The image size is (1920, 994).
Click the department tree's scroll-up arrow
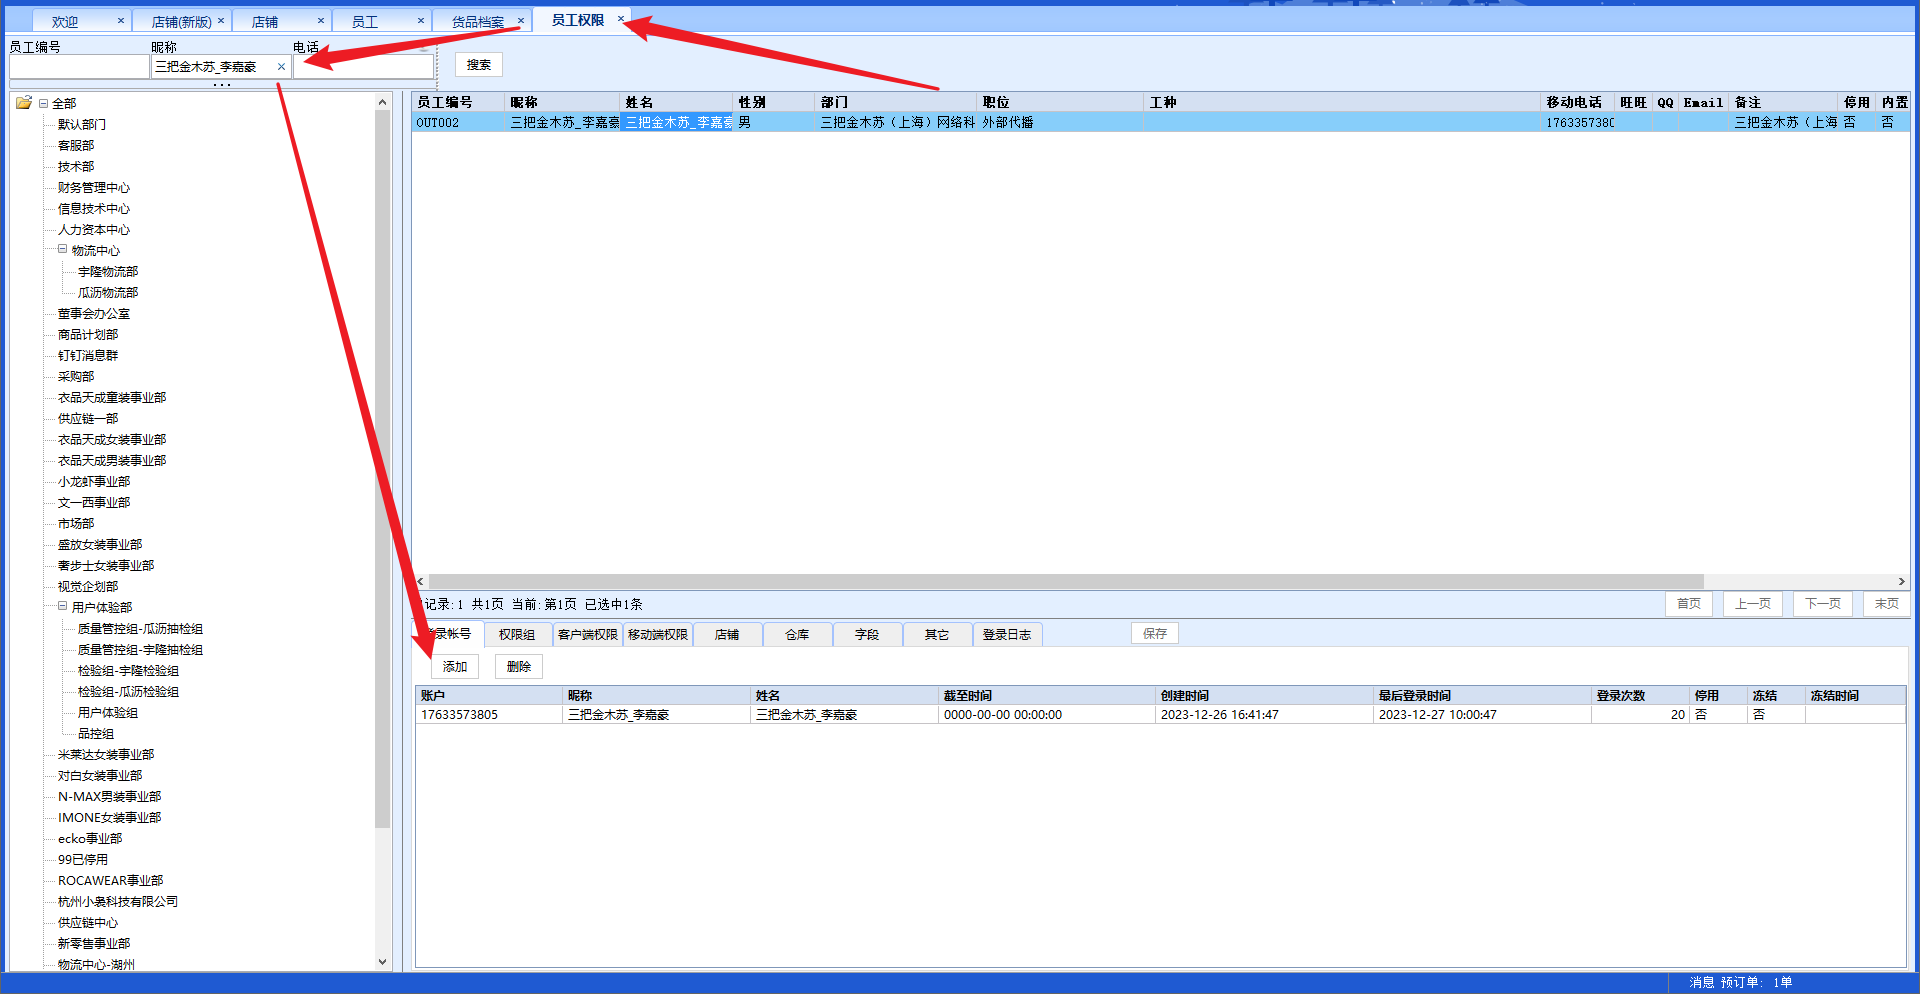[x=382, y=102]
